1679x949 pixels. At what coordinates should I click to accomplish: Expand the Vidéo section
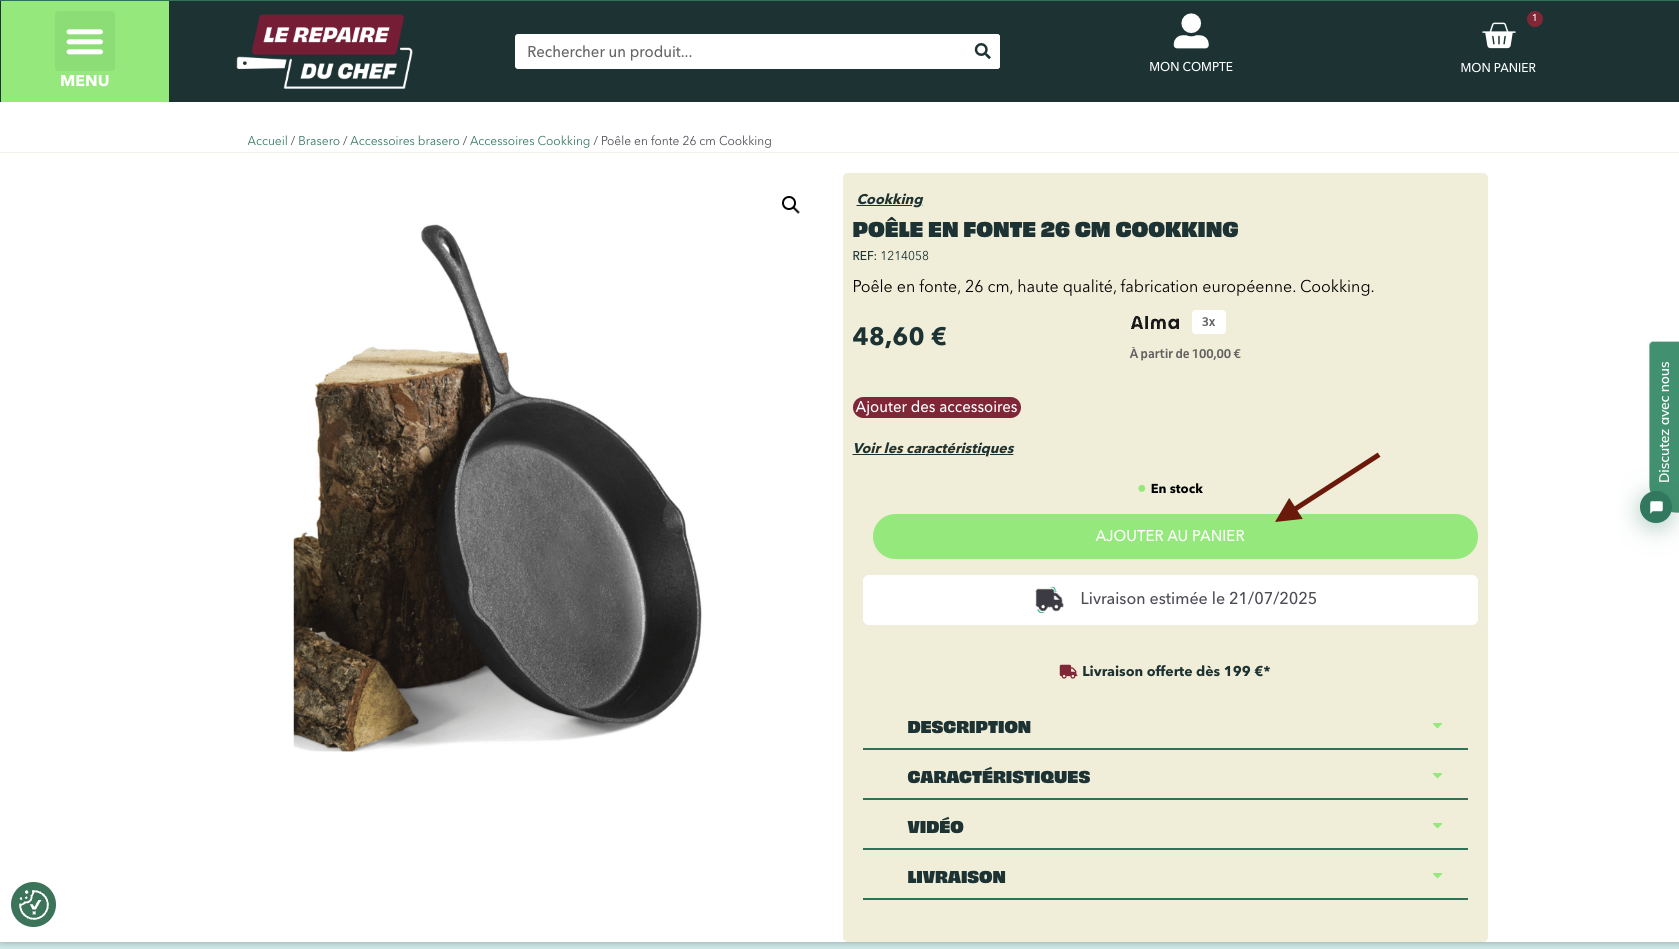point(1165,827)
